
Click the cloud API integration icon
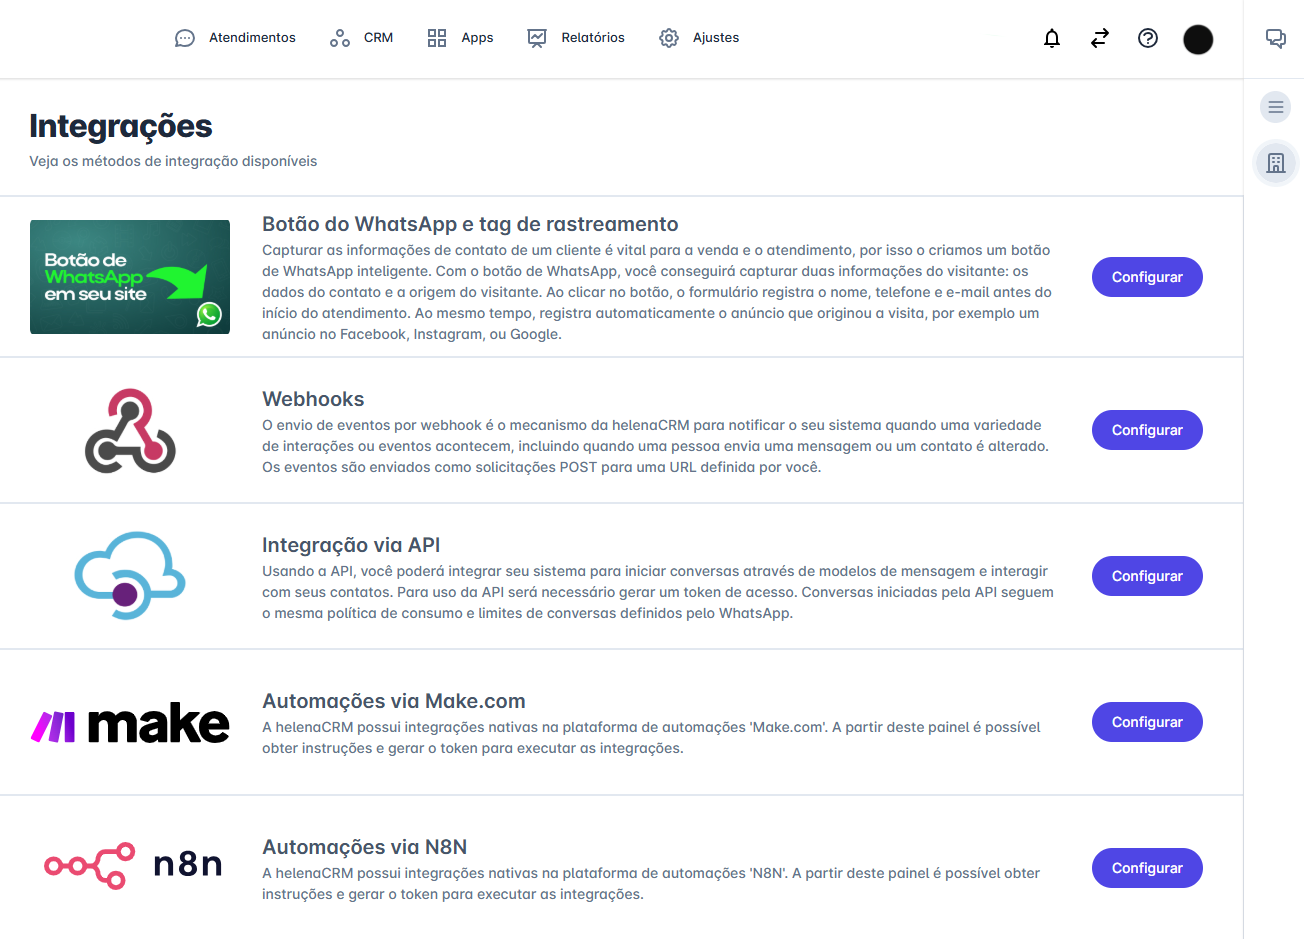click(130, 576)
